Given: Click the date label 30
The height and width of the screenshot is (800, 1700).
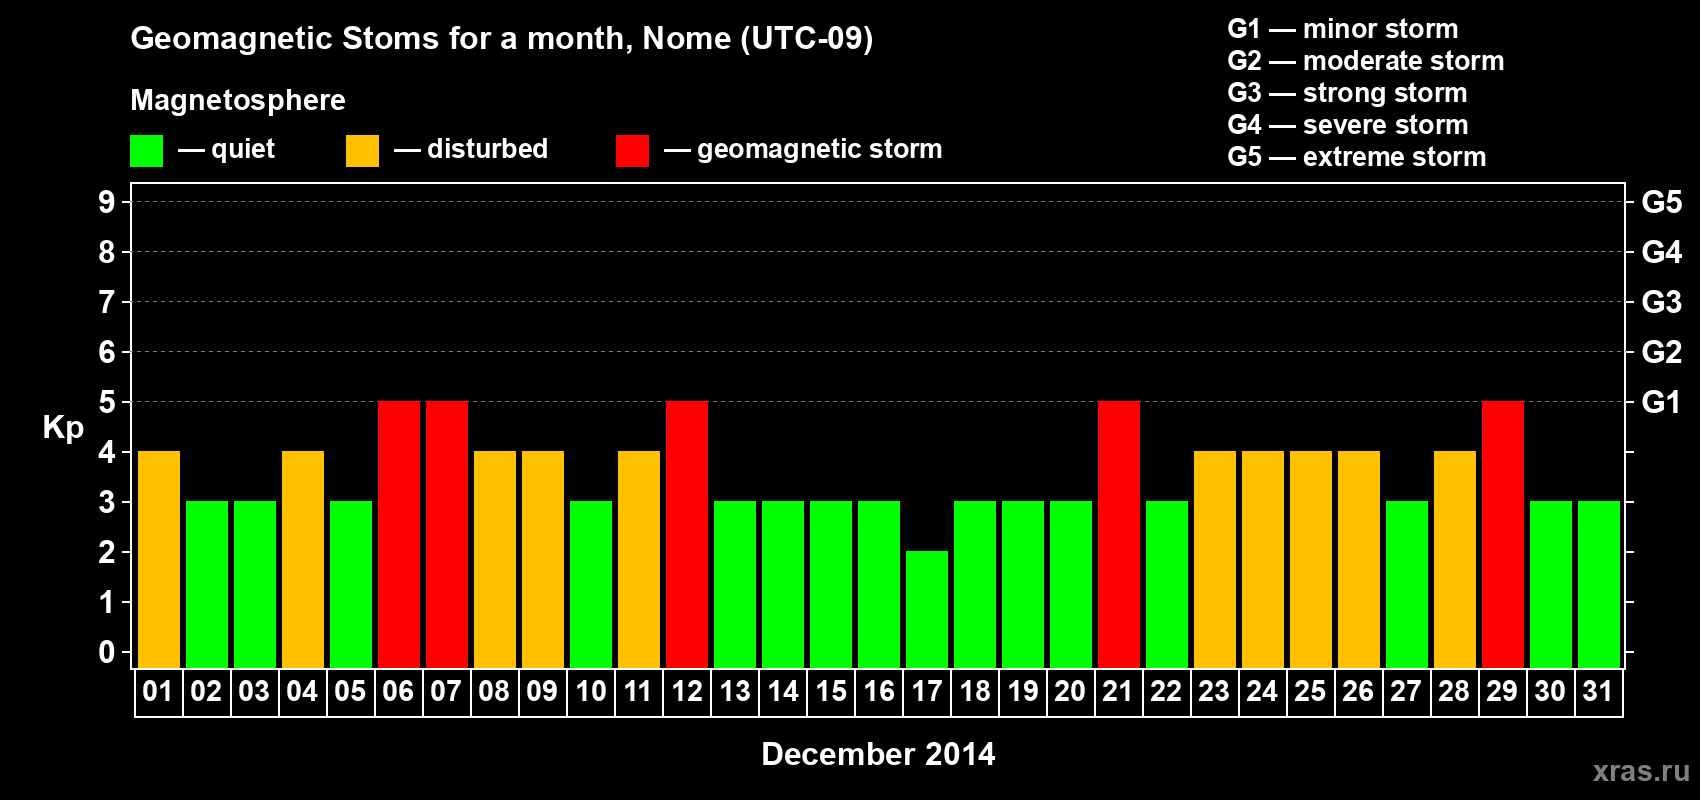Looking at the screenshot, I should coord(1550,691).
